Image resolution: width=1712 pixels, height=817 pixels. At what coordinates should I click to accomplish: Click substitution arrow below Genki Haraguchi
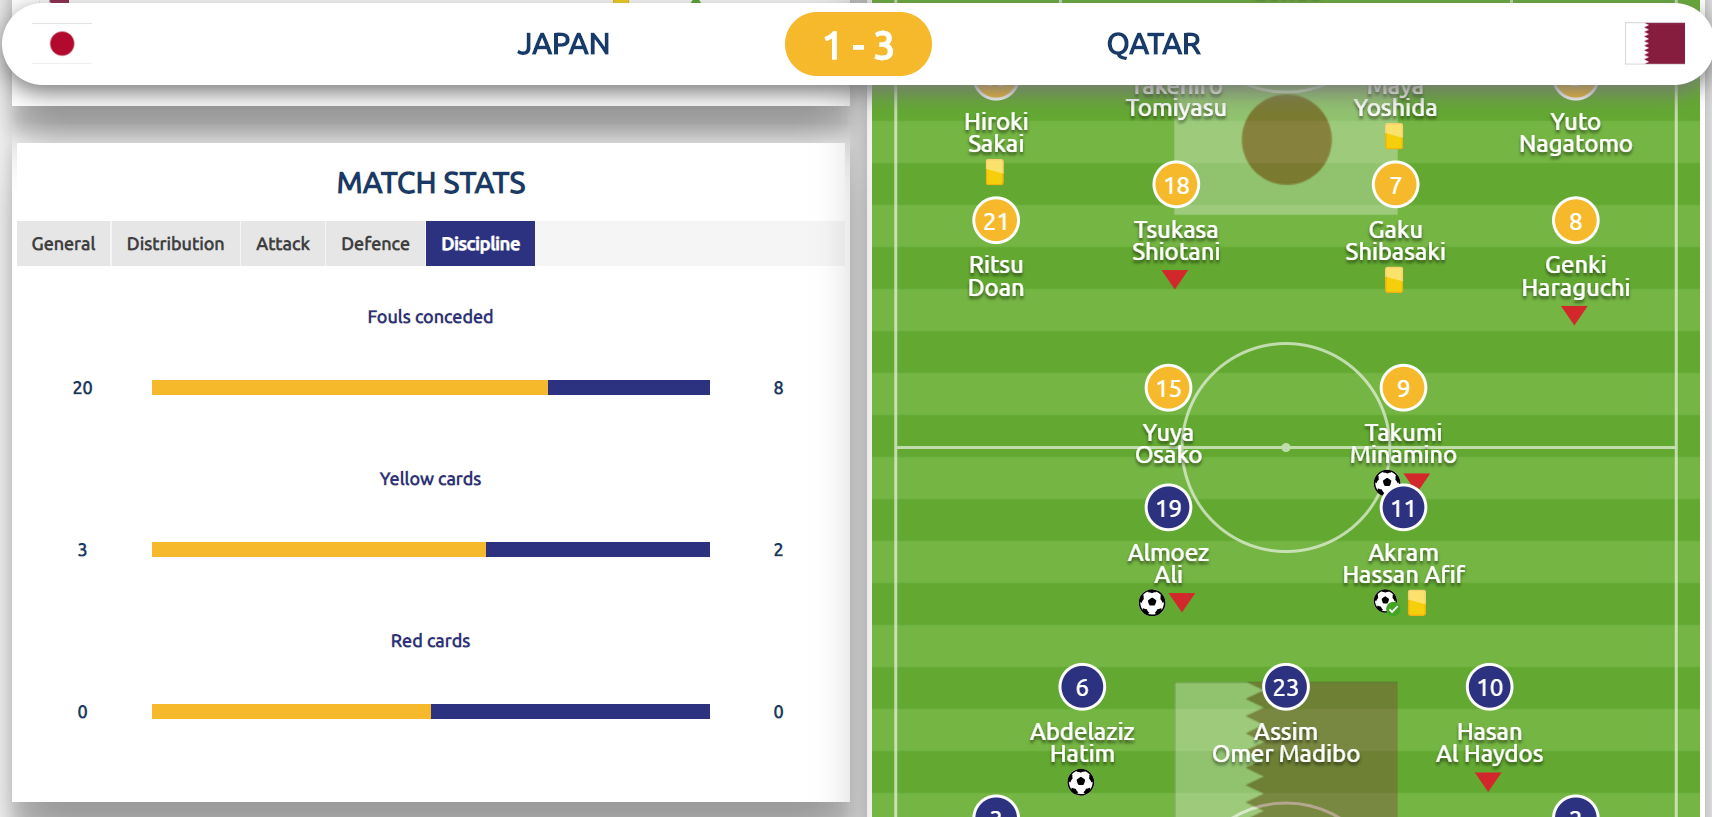click(x=1574, y=316)
